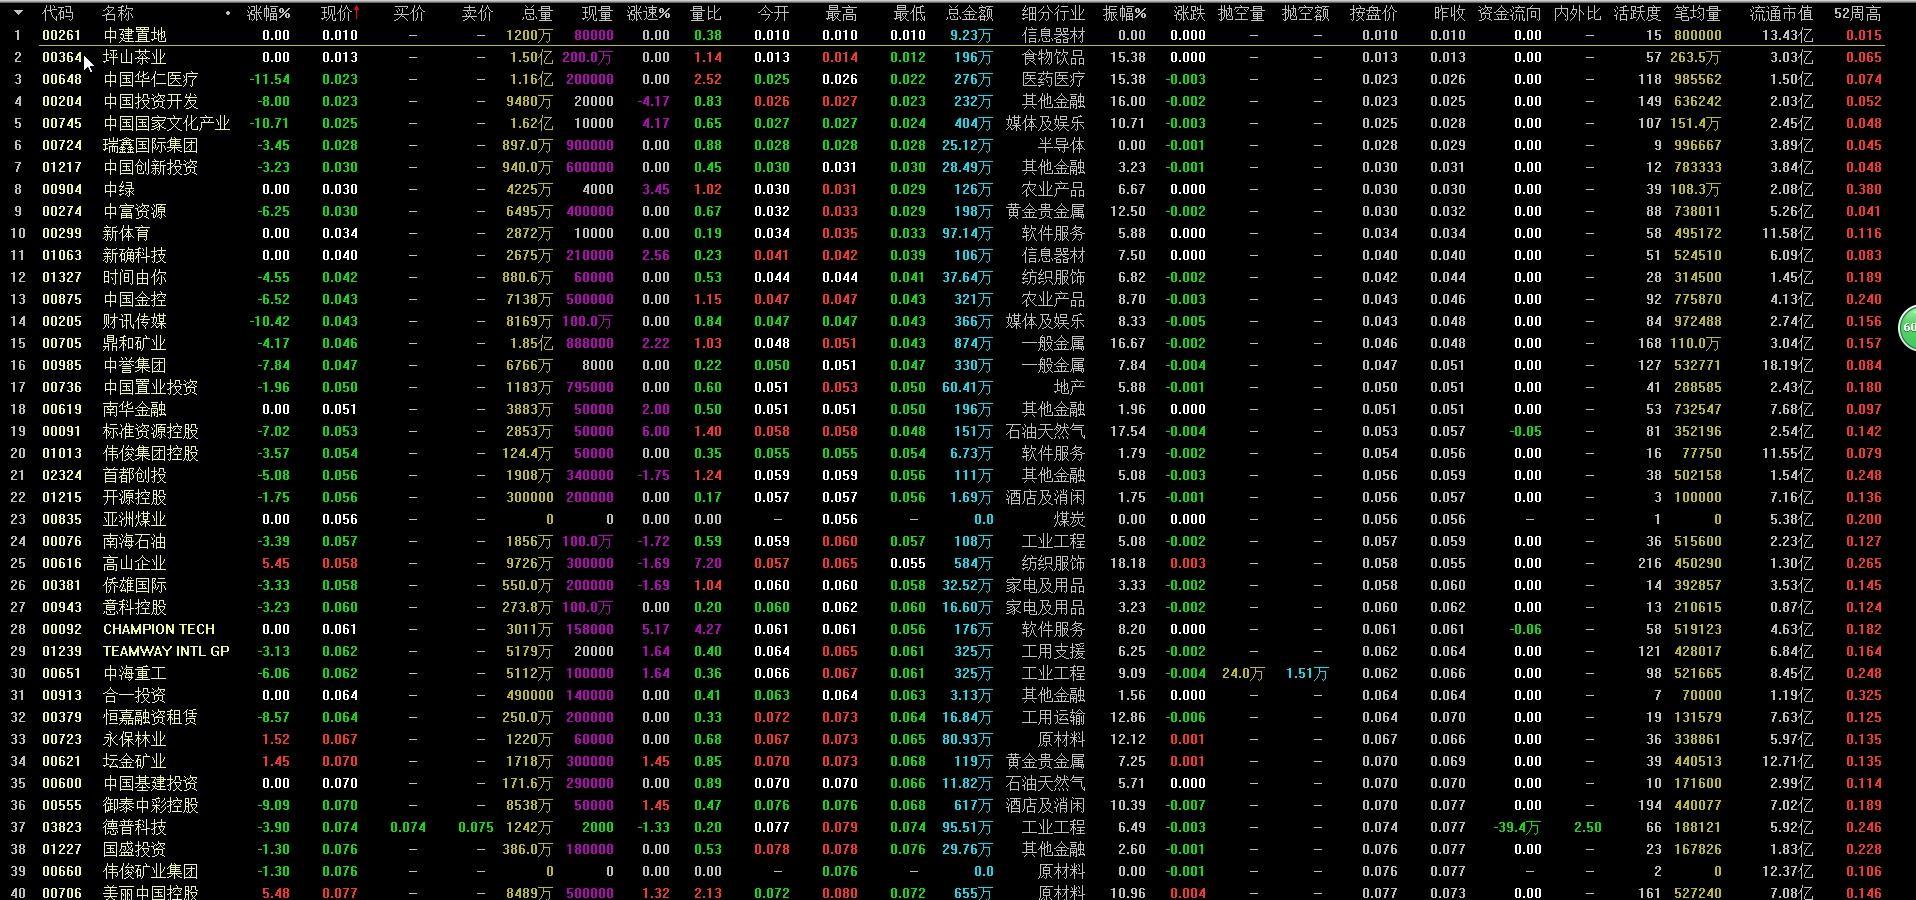Screen dimensions: 1916x900
Task: Click the 现价 column header with red arrow
Action: pyautogui.click(x=340, y=13)
